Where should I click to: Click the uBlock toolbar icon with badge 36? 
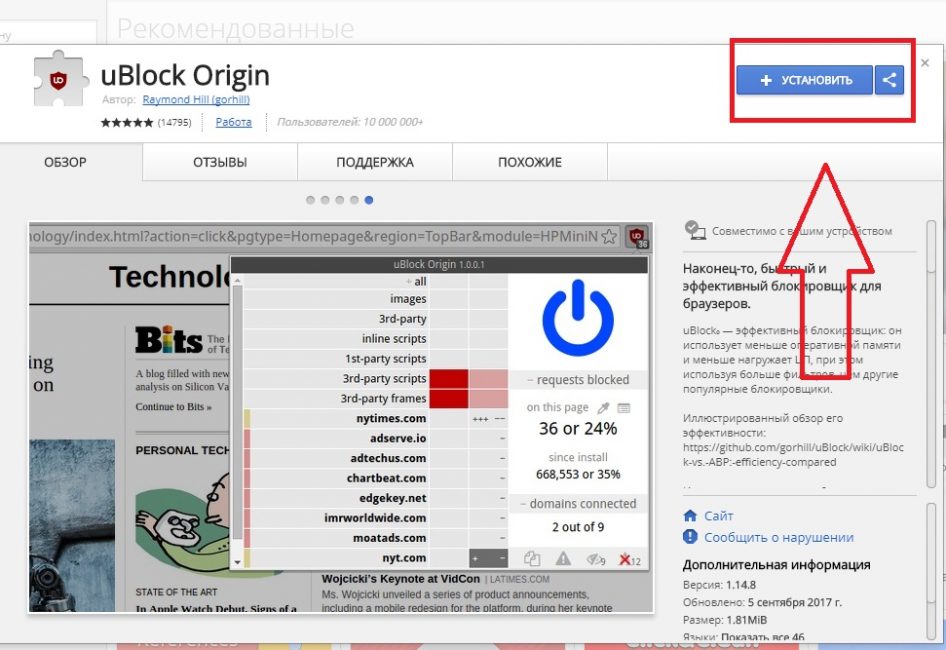pyautogui.click(x=636, y=237)
